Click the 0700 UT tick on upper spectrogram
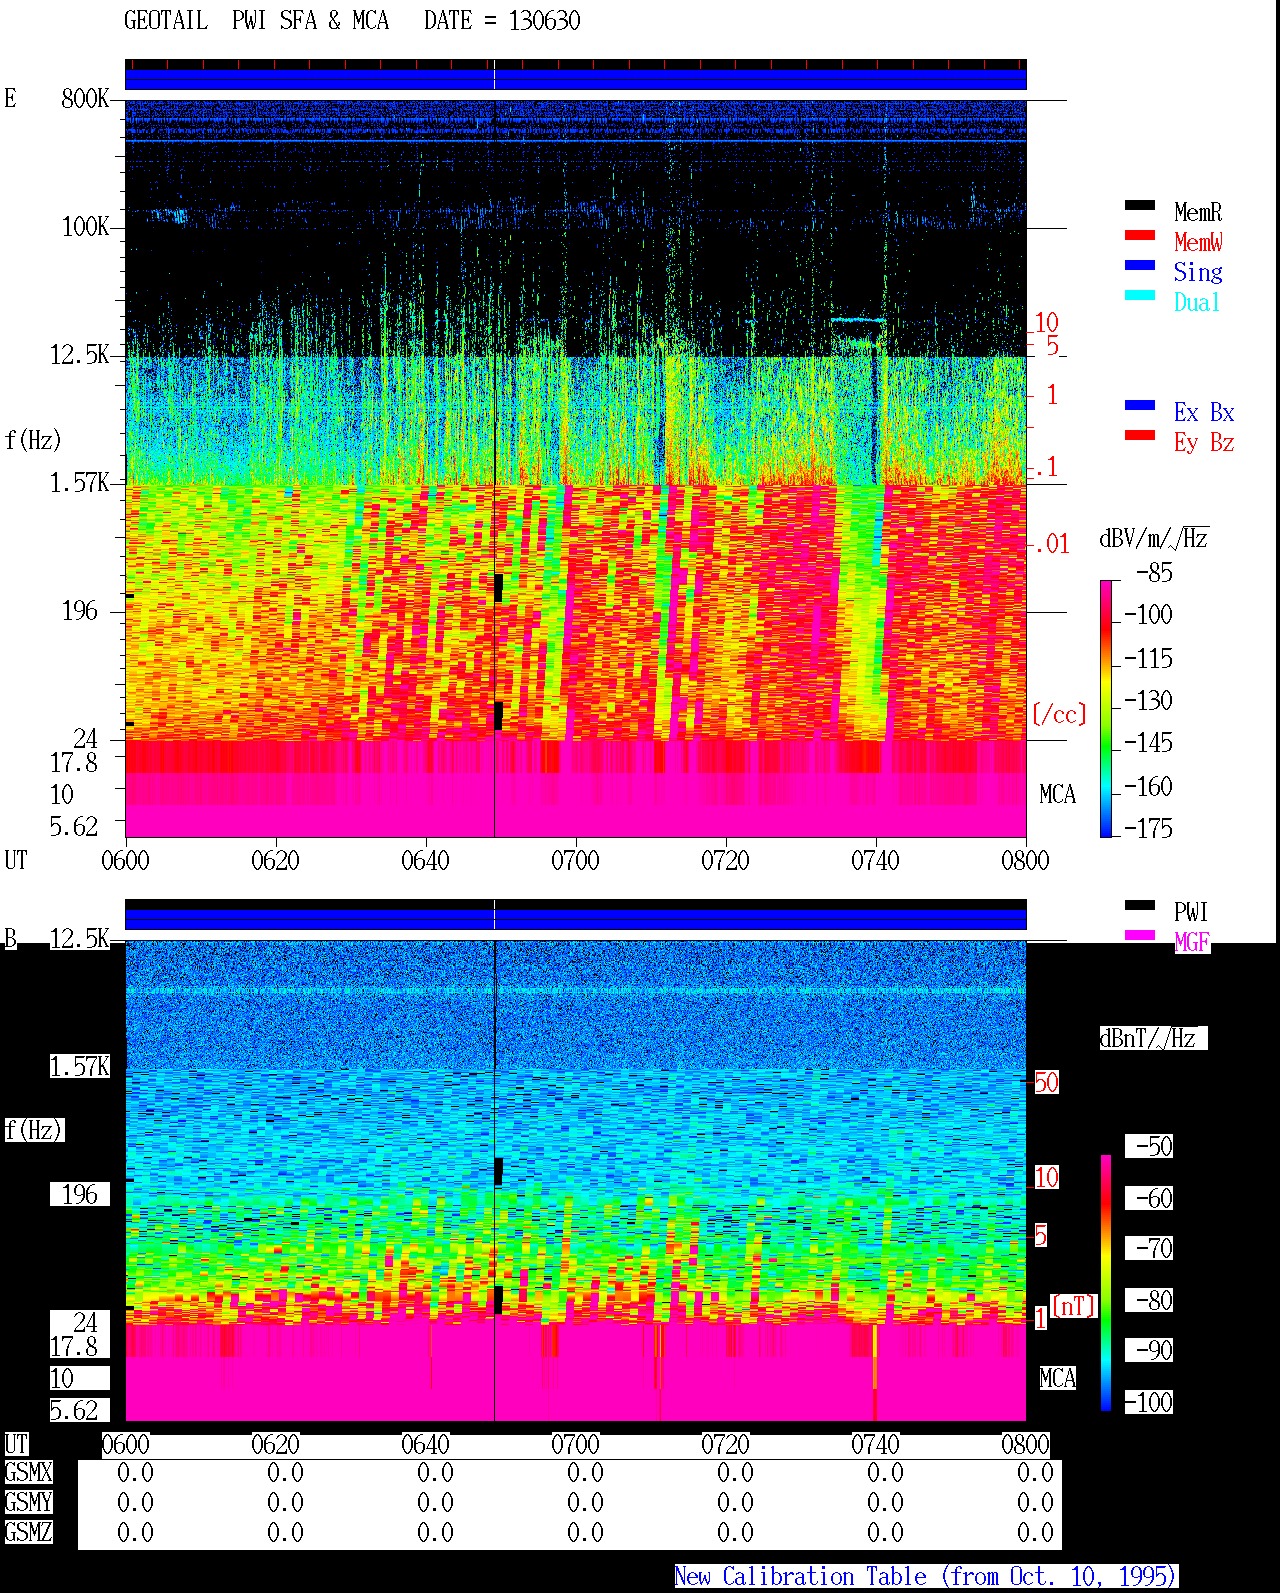1280x1593 pixels. coord(575,860)
